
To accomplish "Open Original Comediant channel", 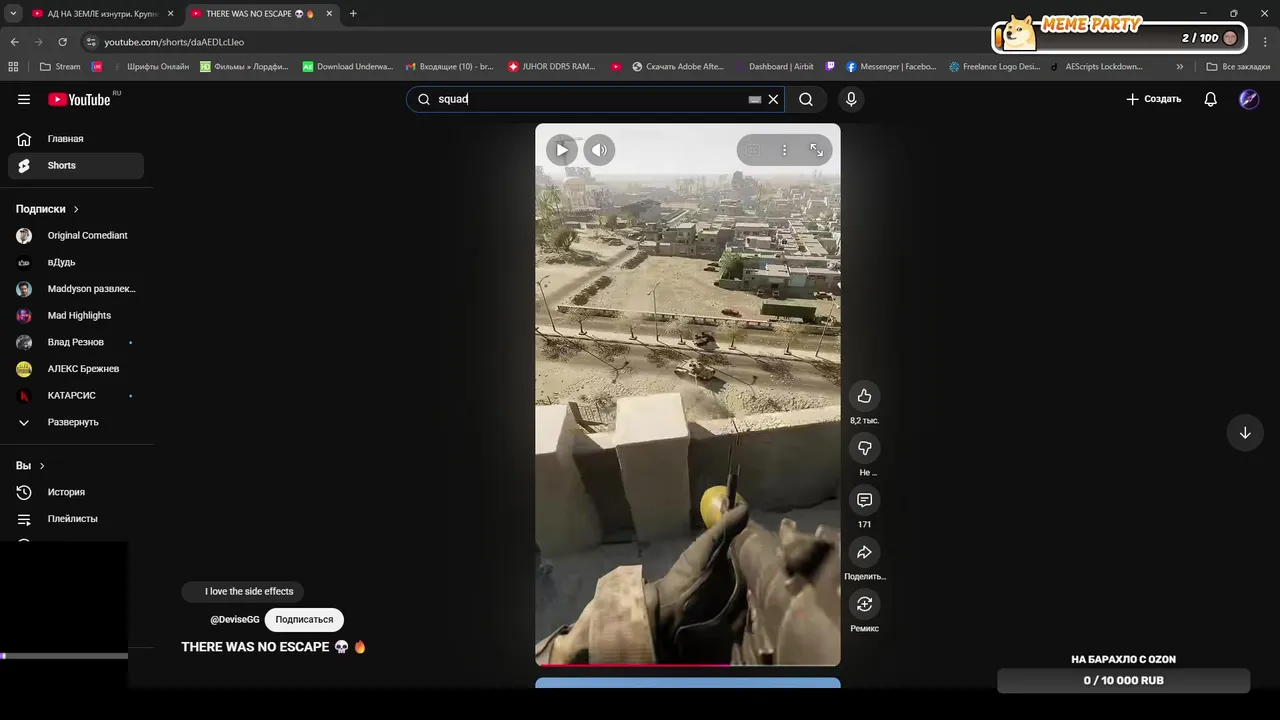I will click(76, 236).
